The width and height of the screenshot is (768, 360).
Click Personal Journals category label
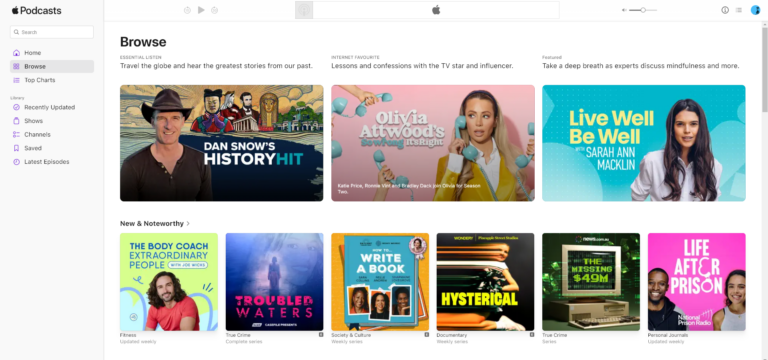(x=668, y=336)
